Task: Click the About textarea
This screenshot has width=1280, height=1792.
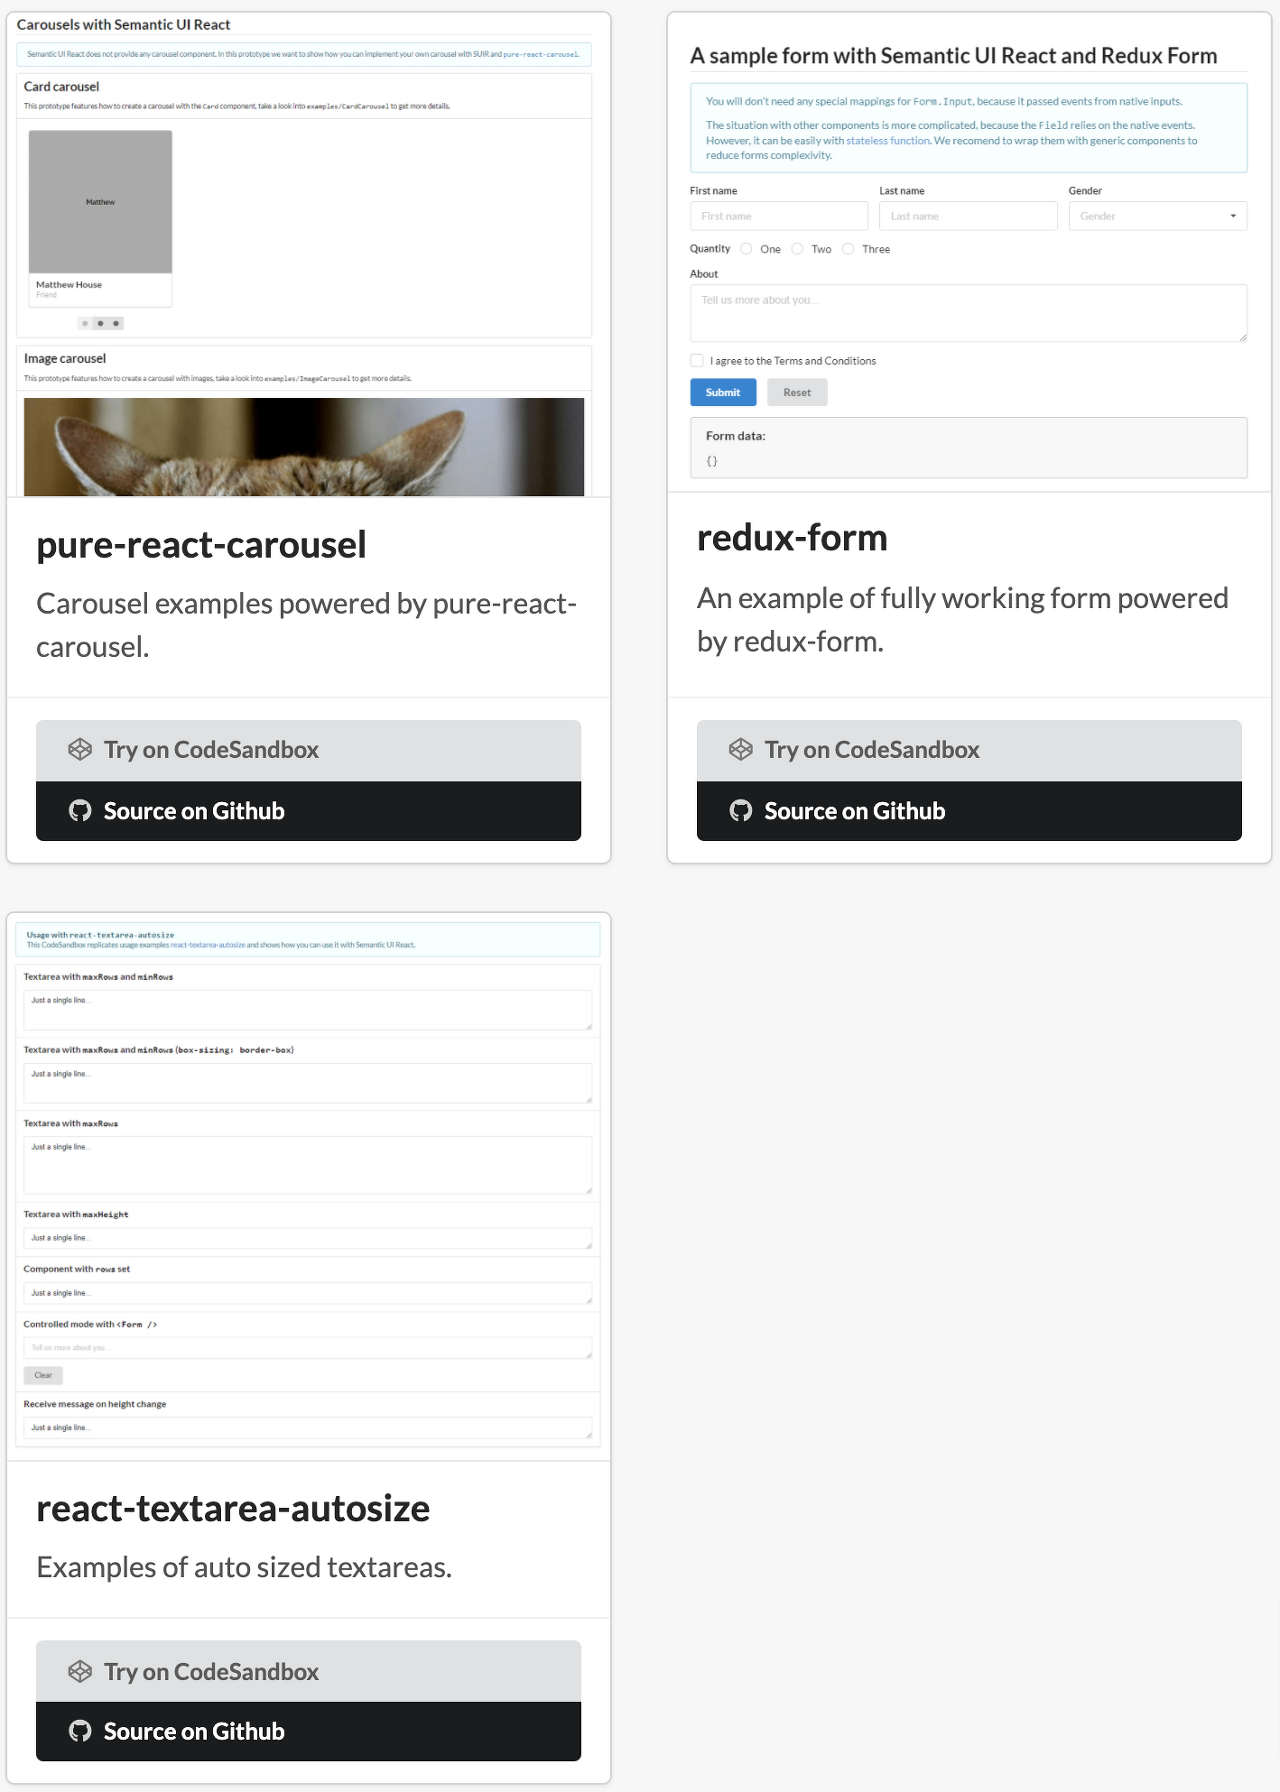Action: [969, 313]
